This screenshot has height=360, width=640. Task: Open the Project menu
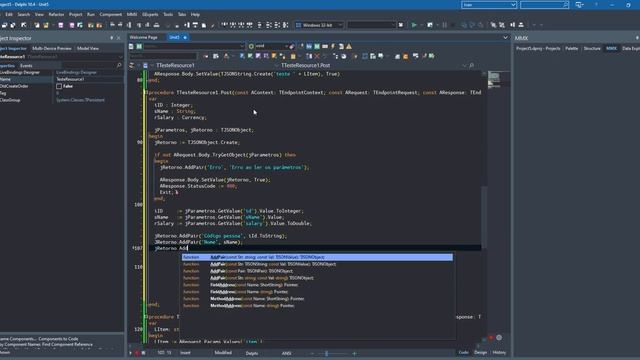76,14
